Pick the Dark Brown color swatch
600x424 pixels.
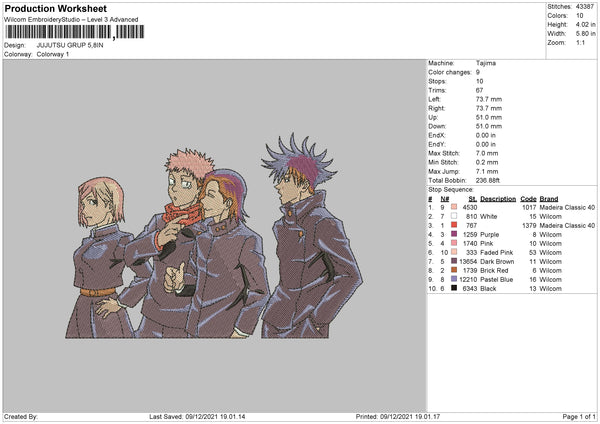click(454, 261)
